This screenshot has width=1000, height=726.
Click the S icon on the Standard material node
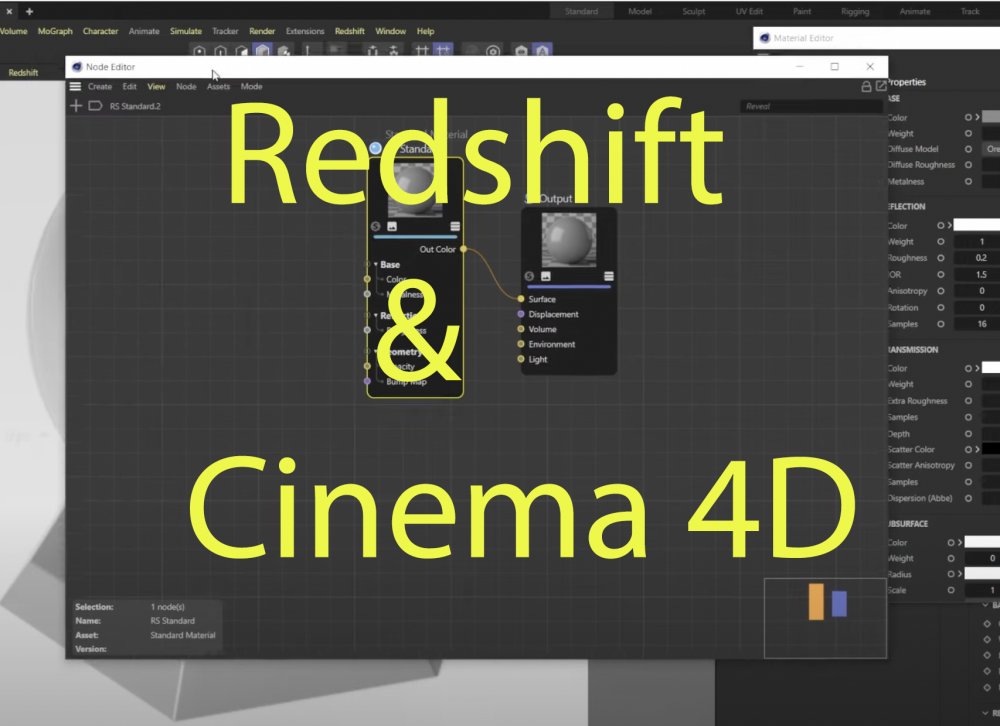coord(375,226)
